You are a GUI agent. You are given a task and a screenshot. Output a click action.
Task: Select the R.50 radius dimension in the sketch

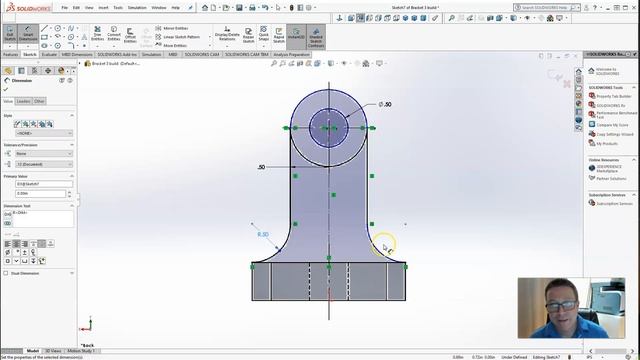point(263,234)
